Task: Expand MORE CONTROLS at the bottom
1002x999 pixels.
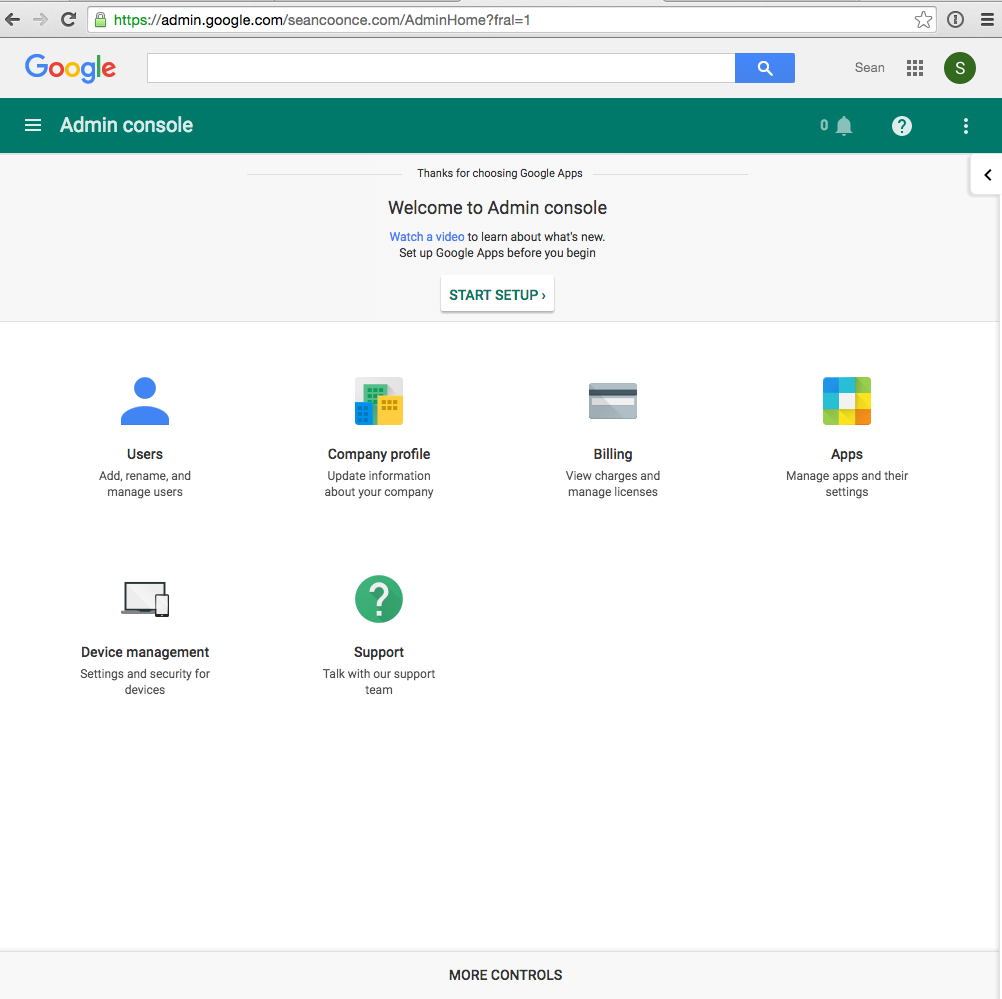Action: click(x=505, y=975)
